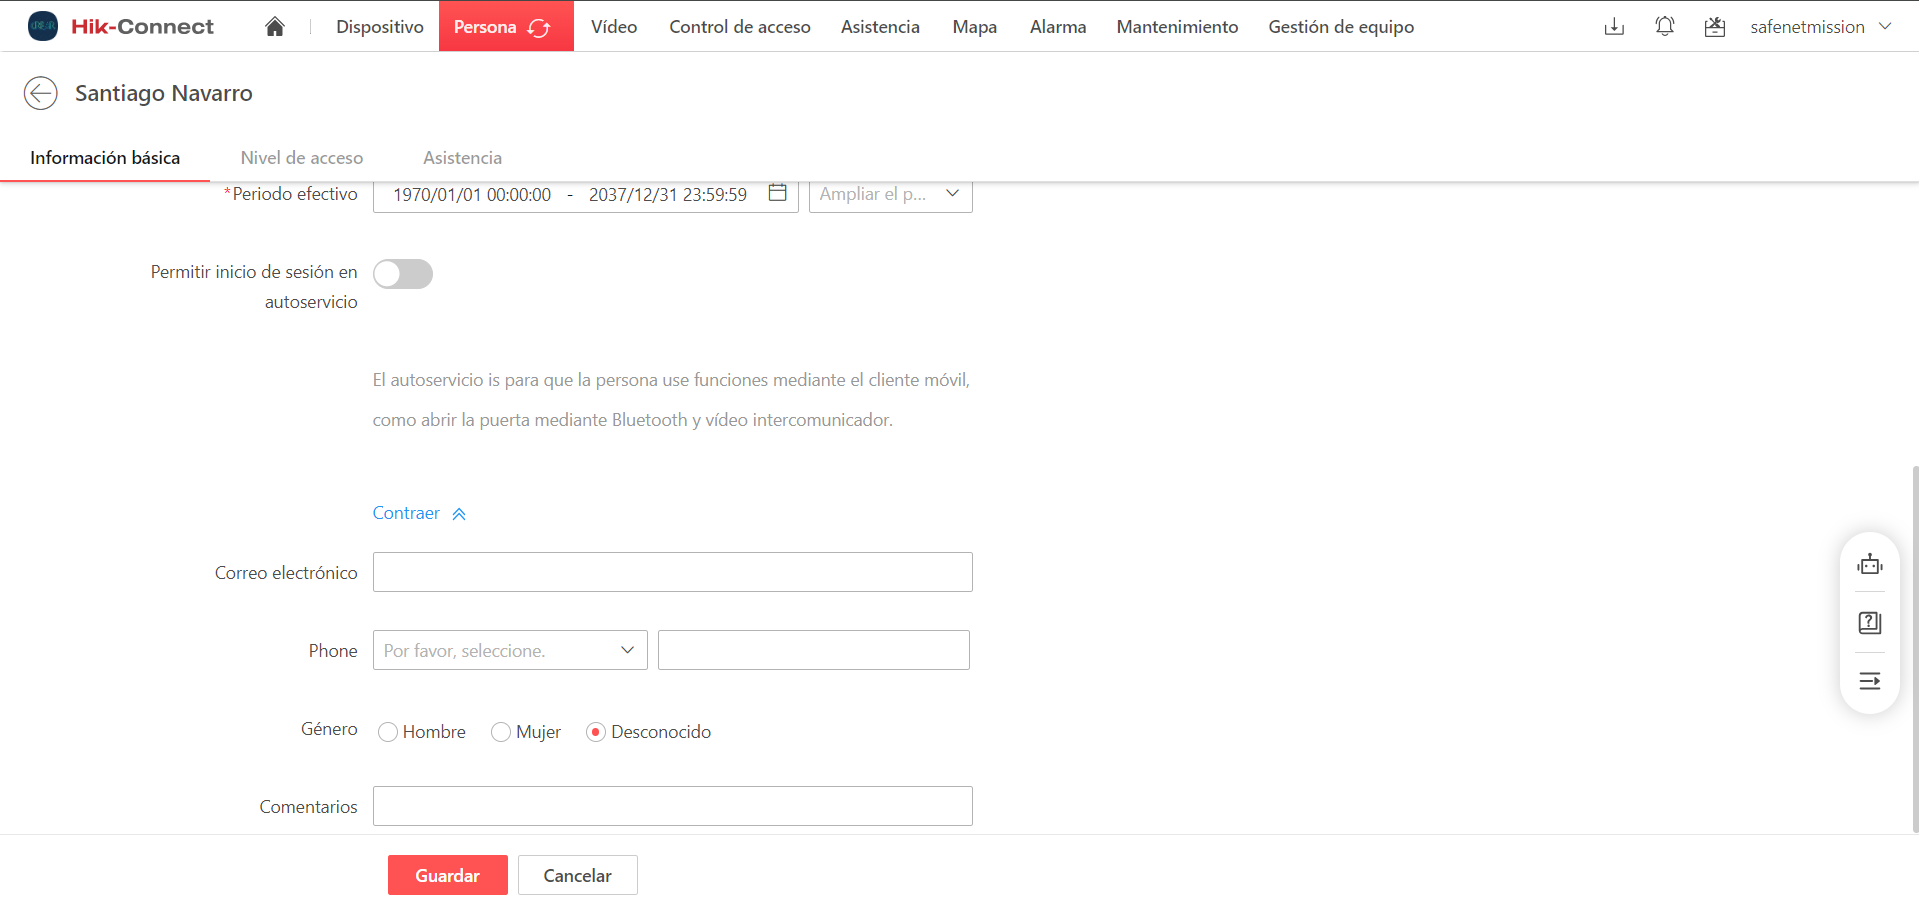Toggle Permitir inicio de sesión en autoservicio
This screenshot has height=911, width=1919.
coord(403,274)
